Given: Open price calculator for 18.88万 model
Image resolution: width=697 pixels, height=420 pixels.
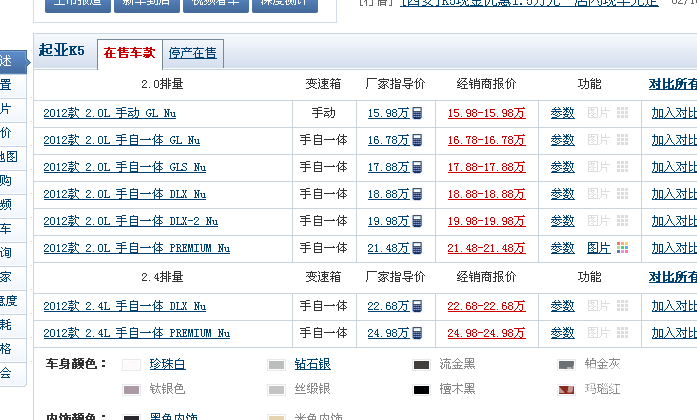Looking at the screenshot, I should coord(417,194).
